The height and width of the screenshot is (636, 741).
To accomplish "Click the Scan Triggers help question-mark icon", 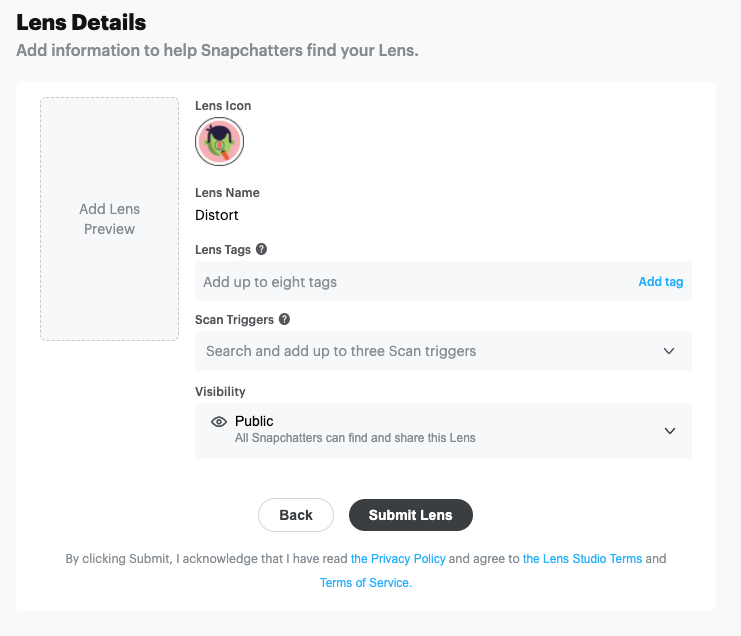I will pos(284,320).
